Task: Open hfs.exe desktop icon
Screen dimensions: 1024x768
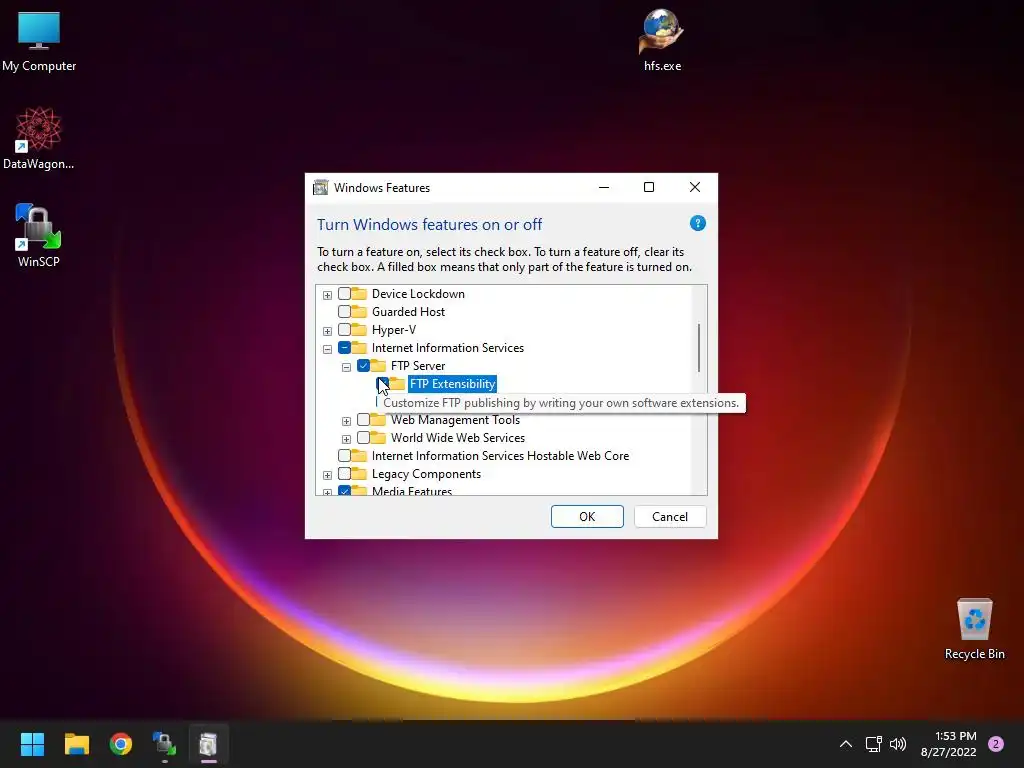Action: pos(662,40)
